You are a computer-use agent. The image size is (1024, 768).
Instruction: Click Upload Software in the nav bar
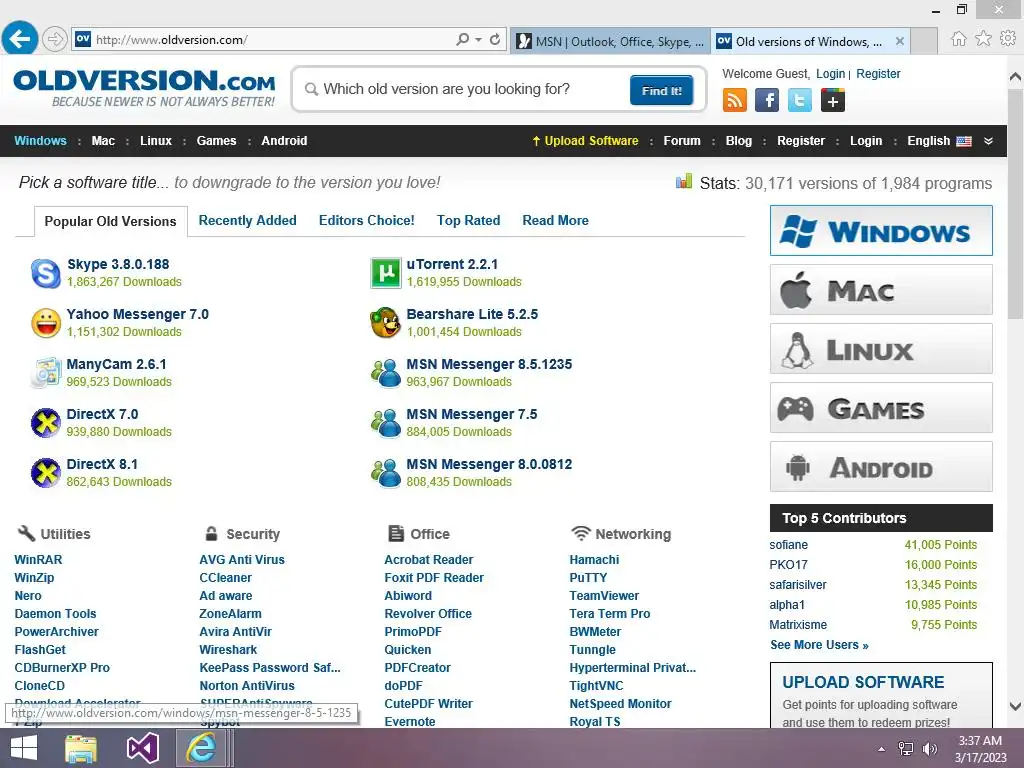point(585,141)
